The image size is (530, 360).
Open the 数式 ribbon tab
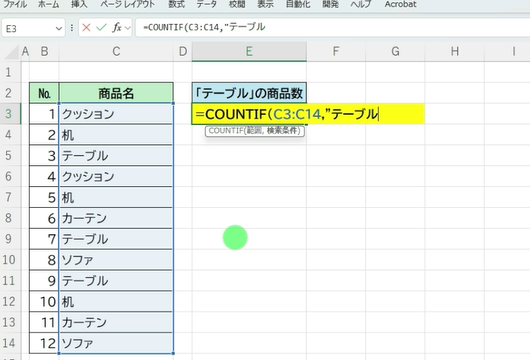(x=176, y=4)
